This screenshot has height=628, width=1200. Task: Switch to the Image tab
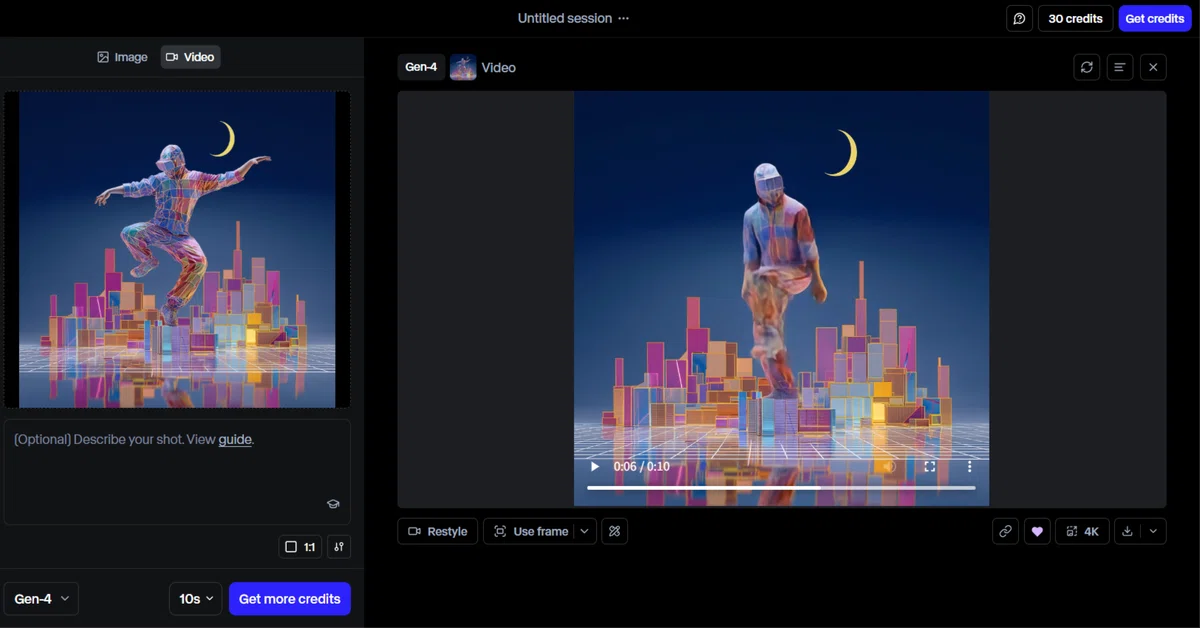tap(122, 57)
